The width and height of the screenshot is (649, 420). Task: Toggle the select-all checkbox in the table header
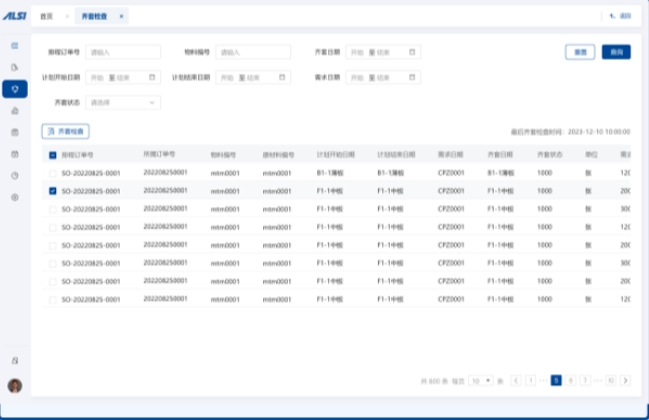pyautogui.click(x=53, y=155)
